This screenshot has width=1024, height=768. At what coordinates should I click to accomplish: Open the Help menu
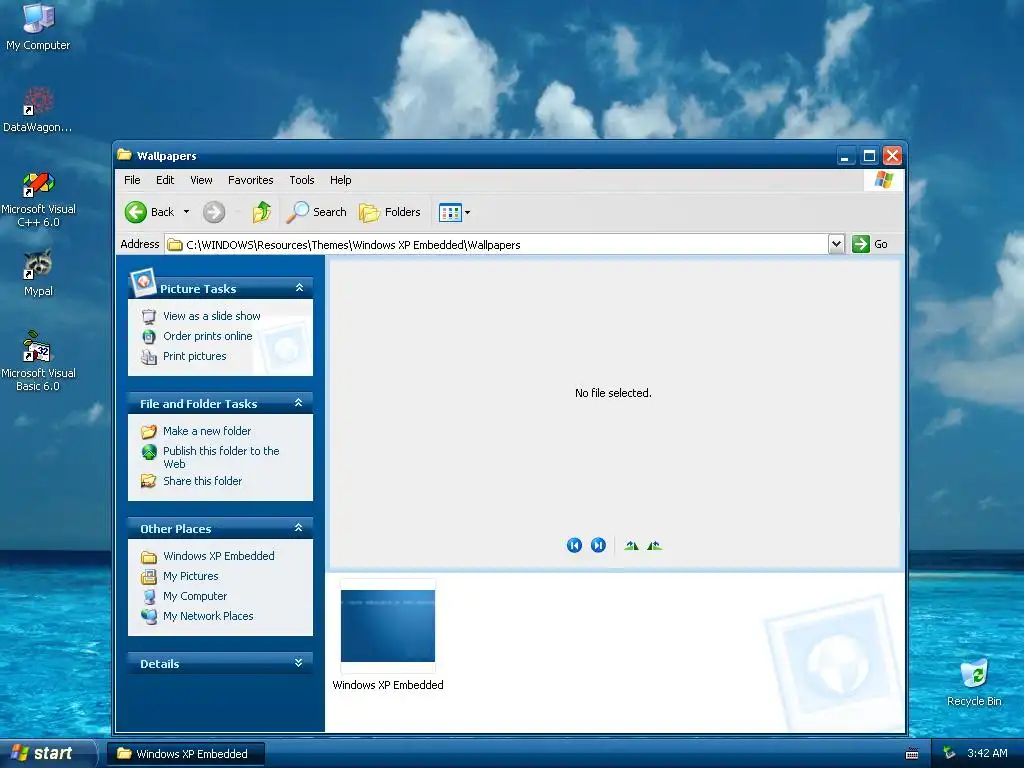tap(340, 180)
